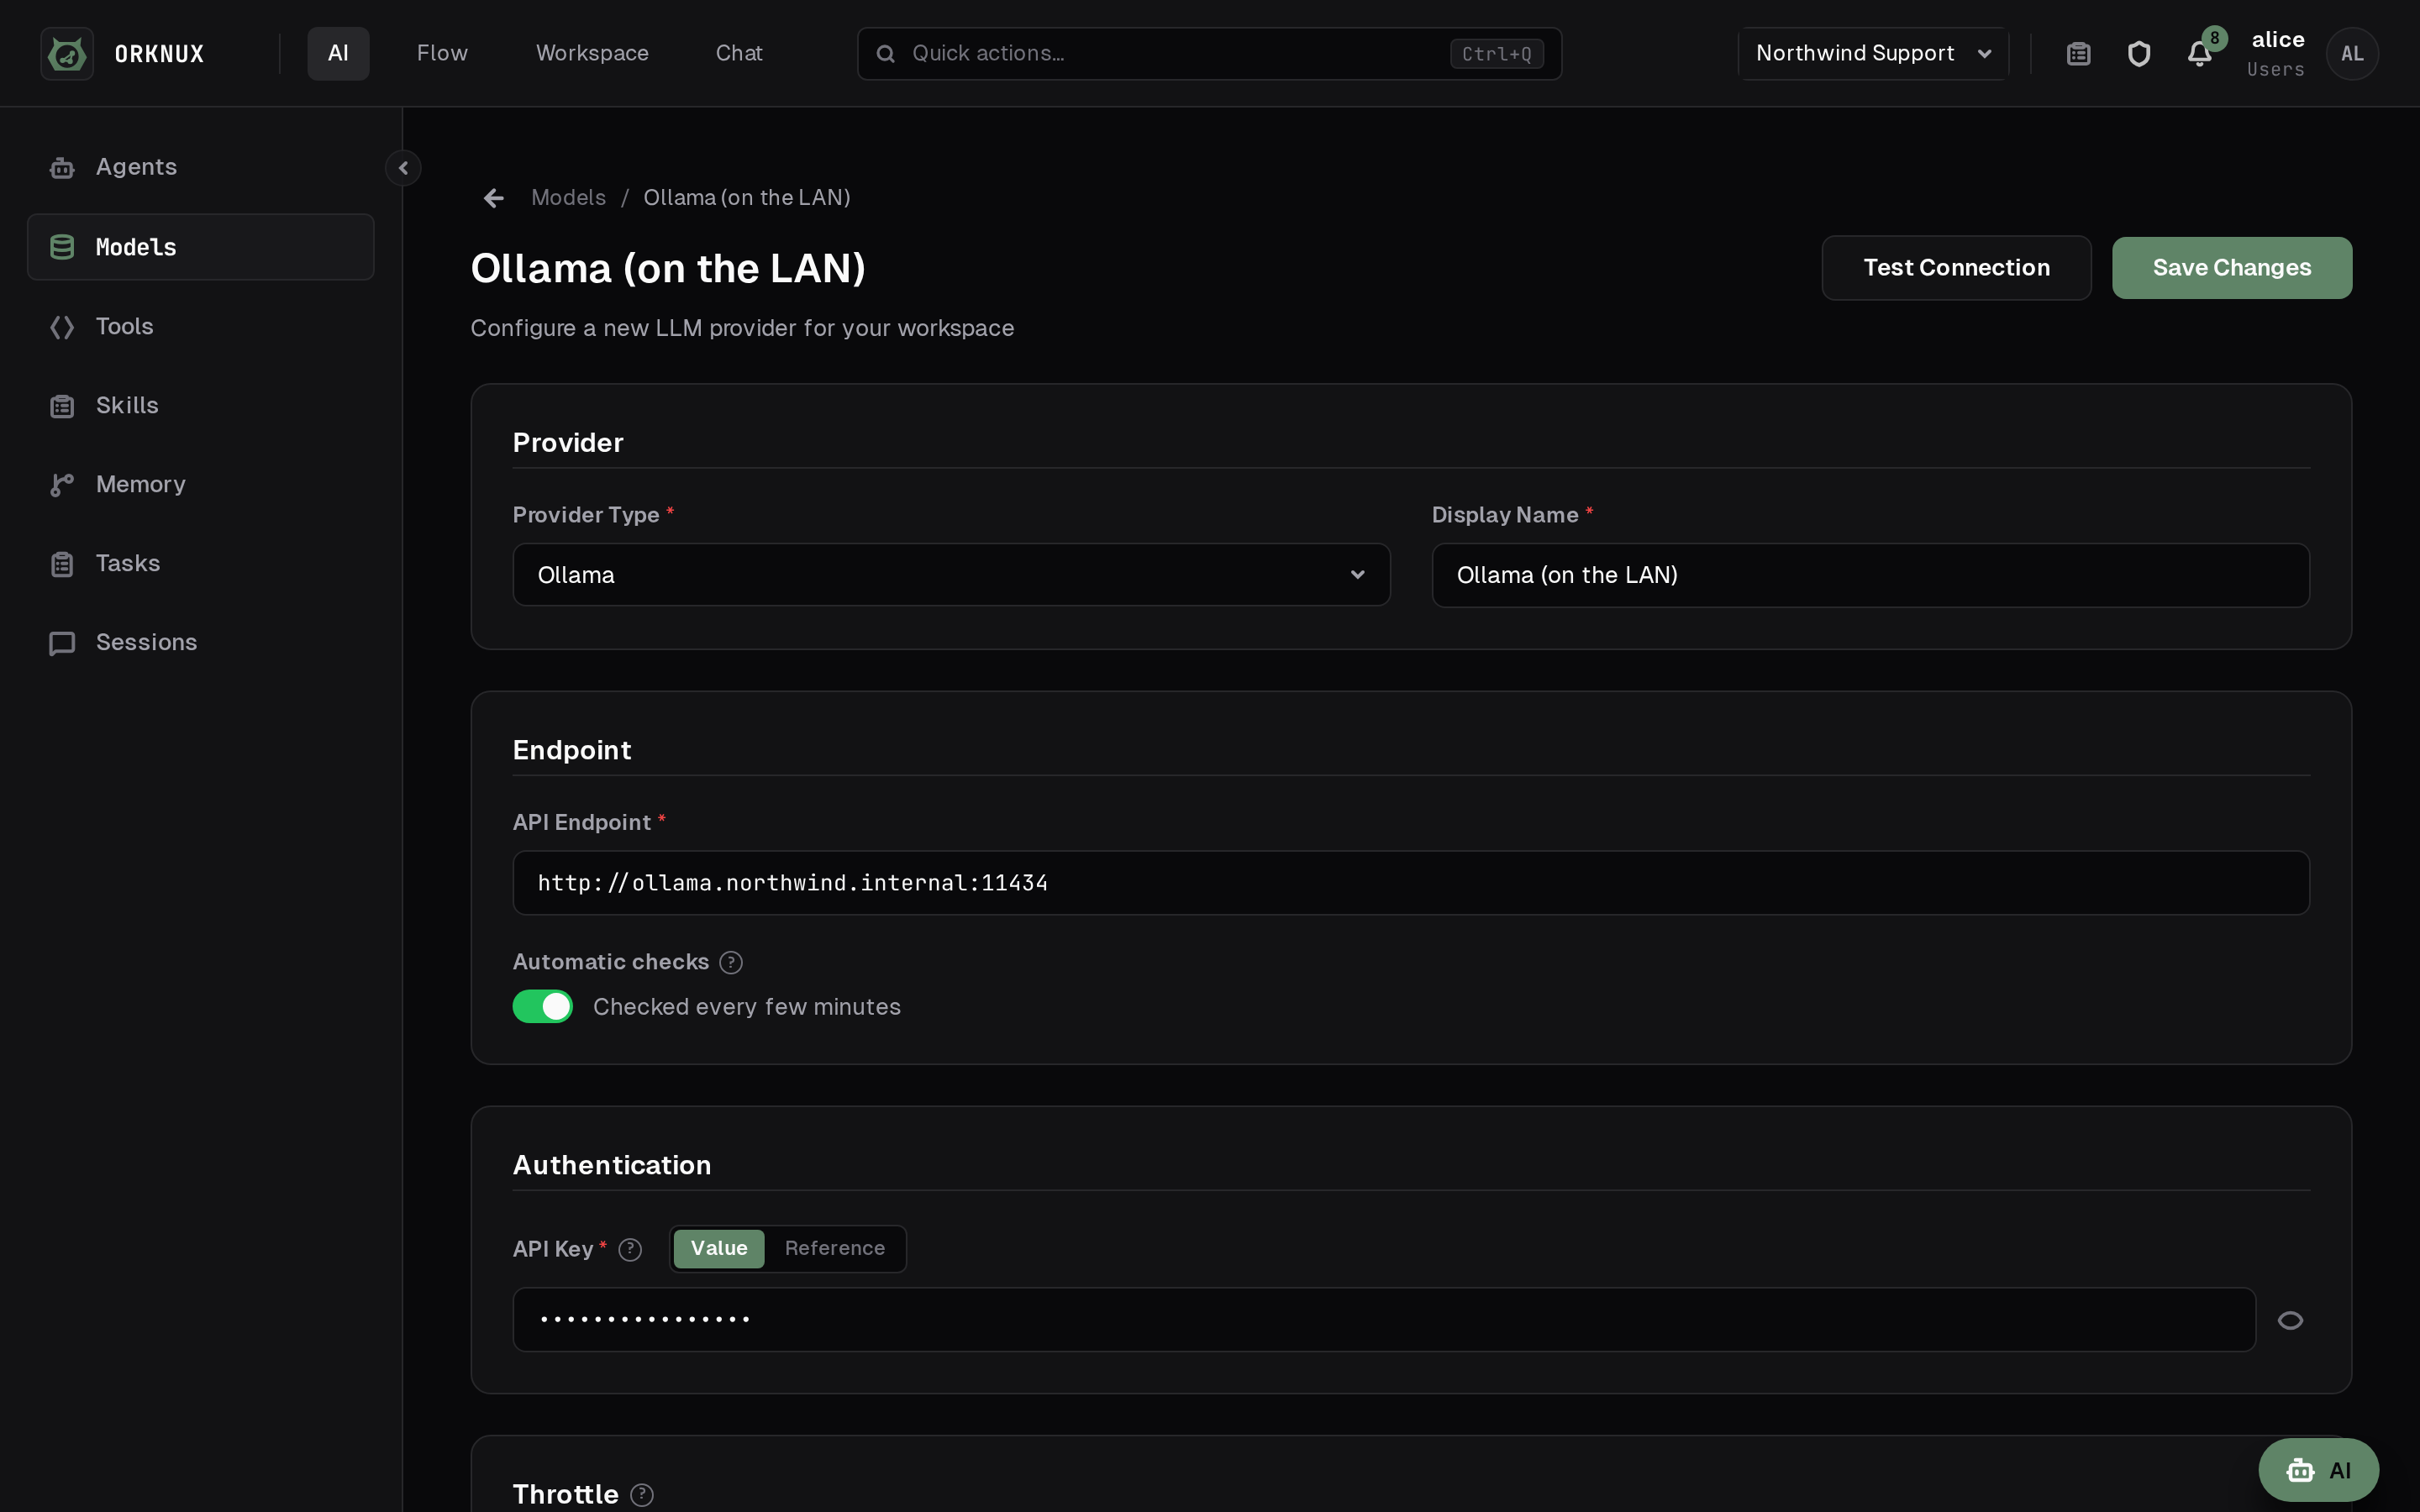The image size is (2420, 1512).
Task: Open the clipboard list icon in header
Action: 2079,54
